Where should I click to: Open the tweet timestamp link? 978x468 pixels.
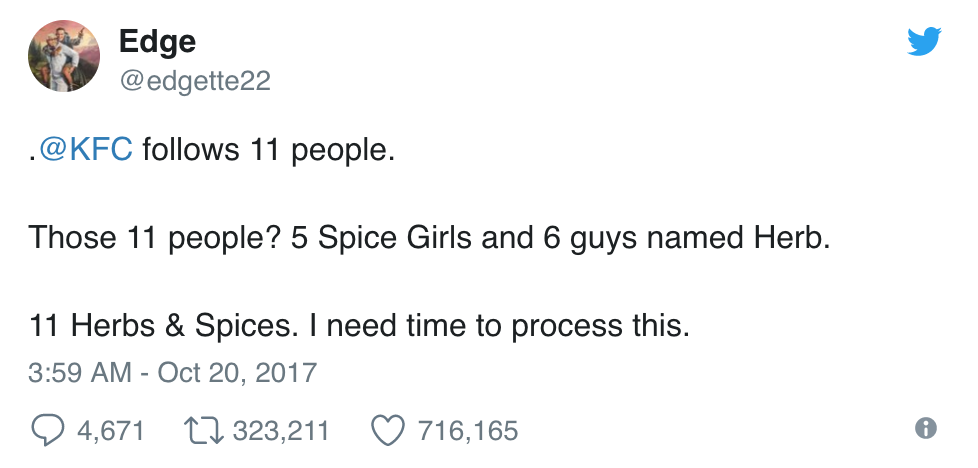pyautogui.click(x=172, y=373)
